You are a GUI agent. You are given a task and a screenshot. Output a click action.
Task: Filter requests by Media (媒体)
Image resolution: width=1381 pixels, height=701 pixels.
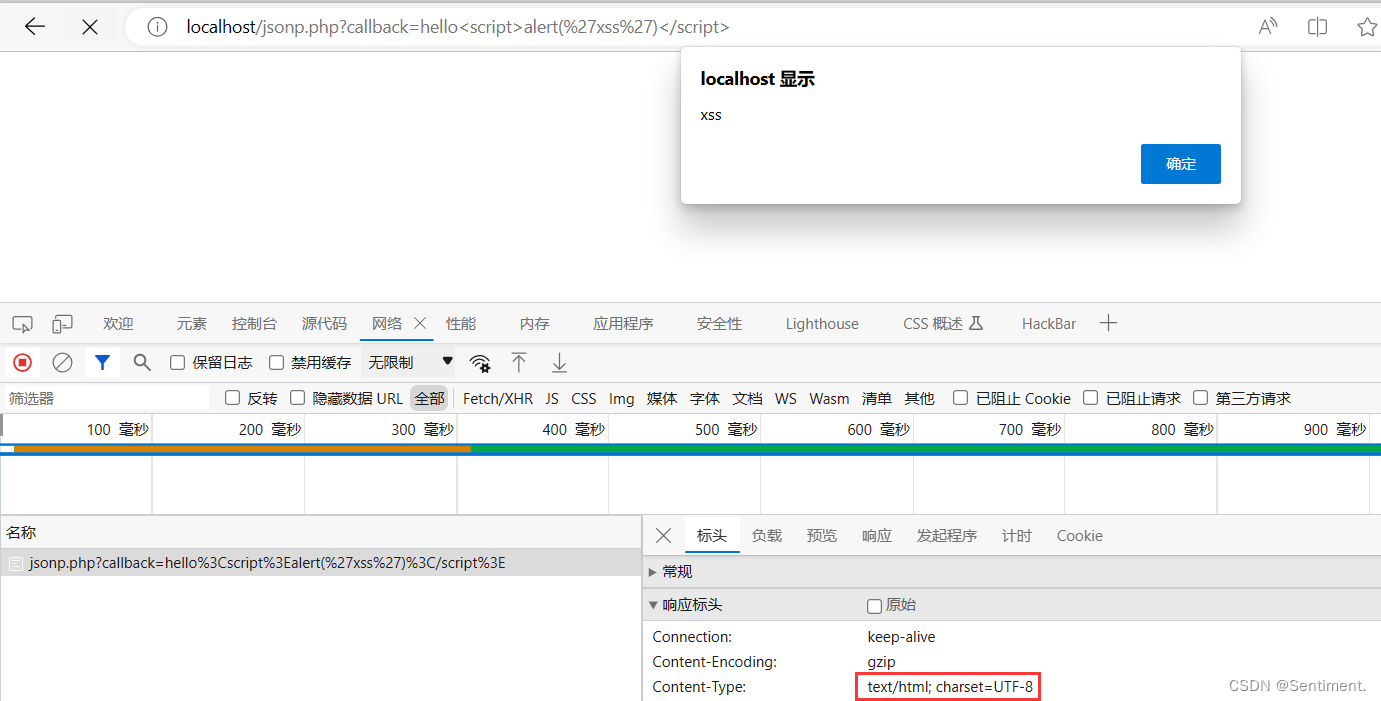coord(662,398)
